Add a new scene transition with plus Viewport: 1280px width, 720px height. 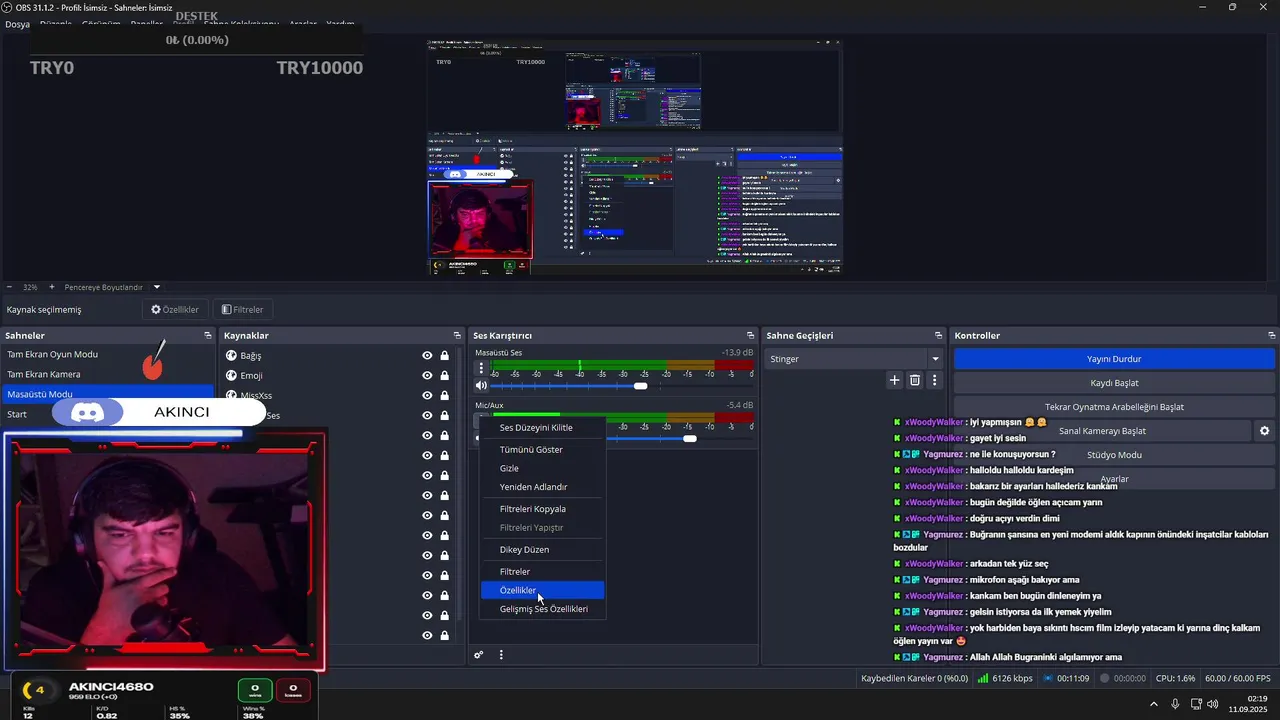(895, 380)
